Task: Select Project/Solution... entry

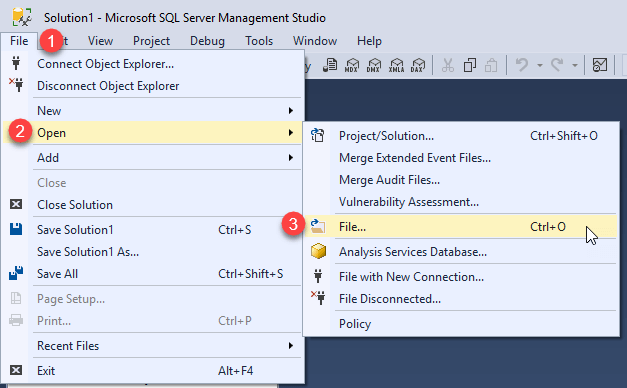Action: (461, 136)
